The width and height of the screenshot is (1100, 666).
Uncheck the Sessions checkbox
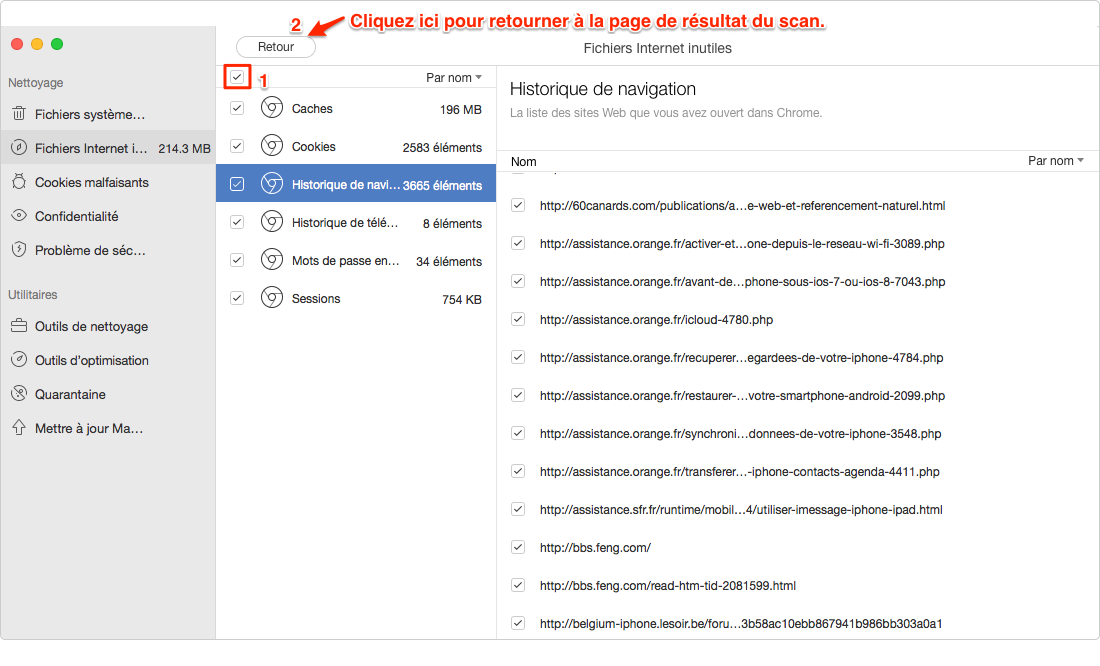coord(237,298)
